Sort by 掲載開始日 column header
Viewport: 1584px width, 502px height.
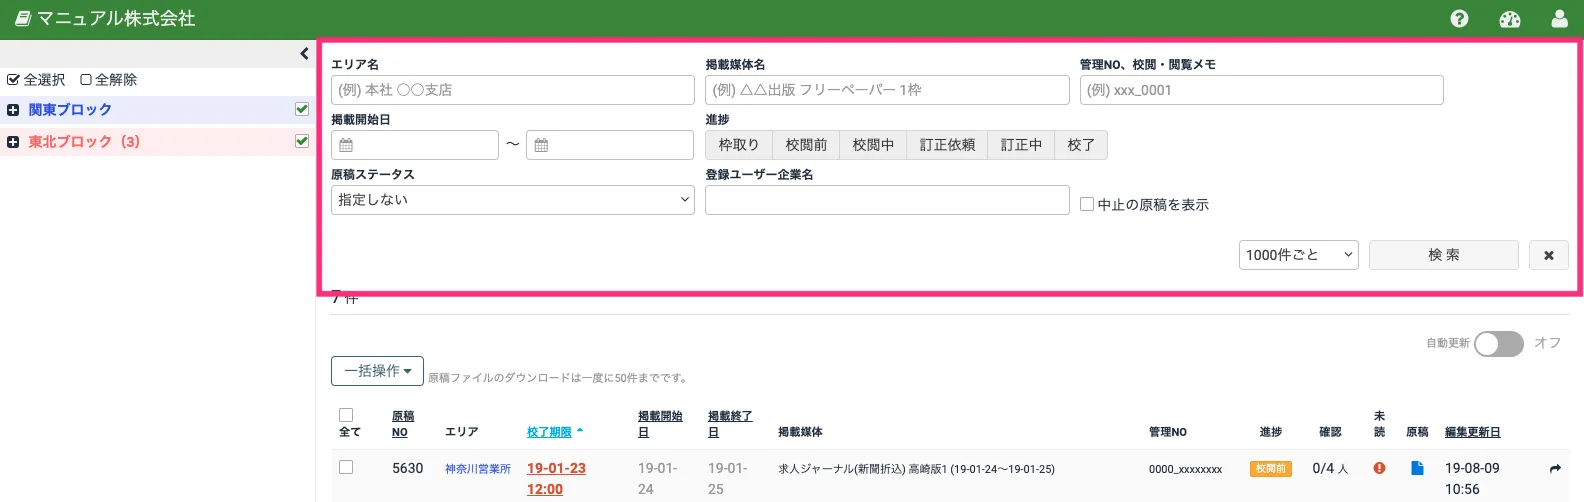click(660, 424)
